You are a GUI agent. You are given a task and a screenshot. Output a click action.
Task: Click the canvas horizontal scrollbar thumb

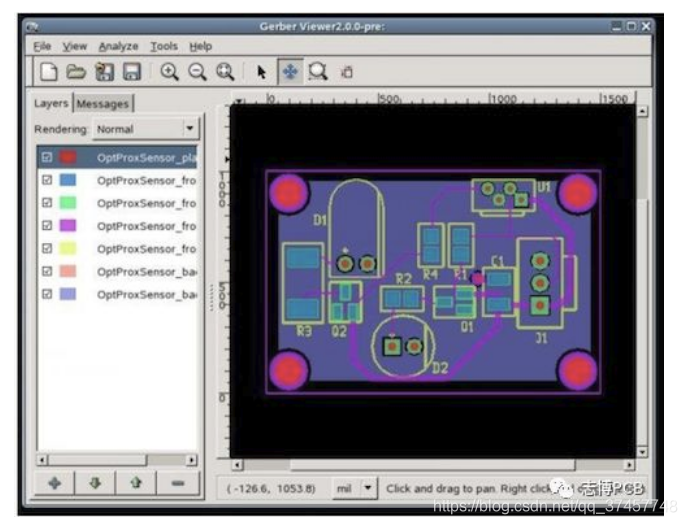click(x=432, y=465)
